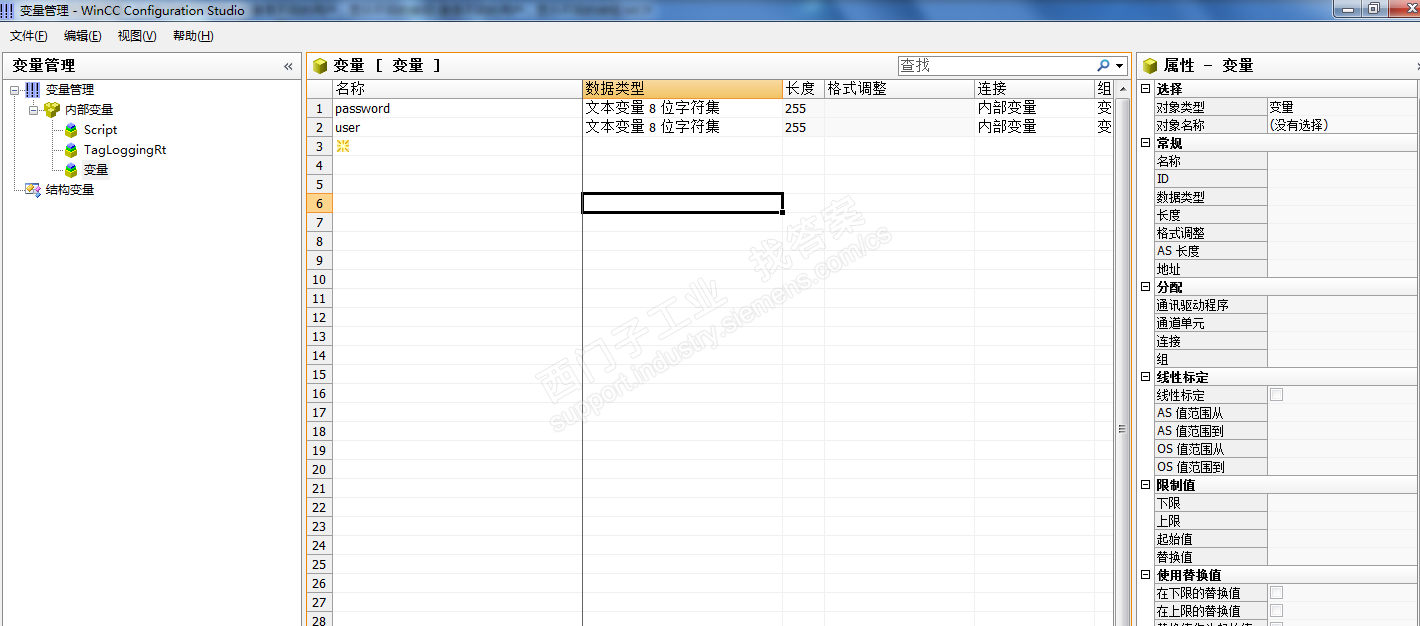Click the 连接 column header
The width and height of the screenshot is (1420, 626).
(x=1034, y=89)
